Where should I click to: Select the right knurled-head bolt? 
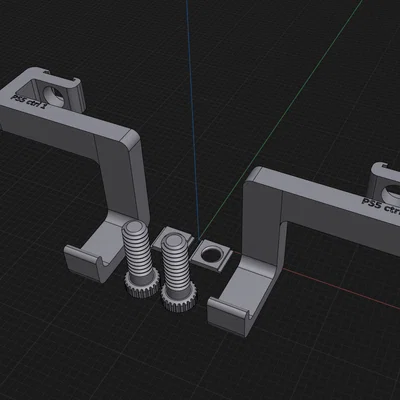pyautogui.click(x=178, y=272)
